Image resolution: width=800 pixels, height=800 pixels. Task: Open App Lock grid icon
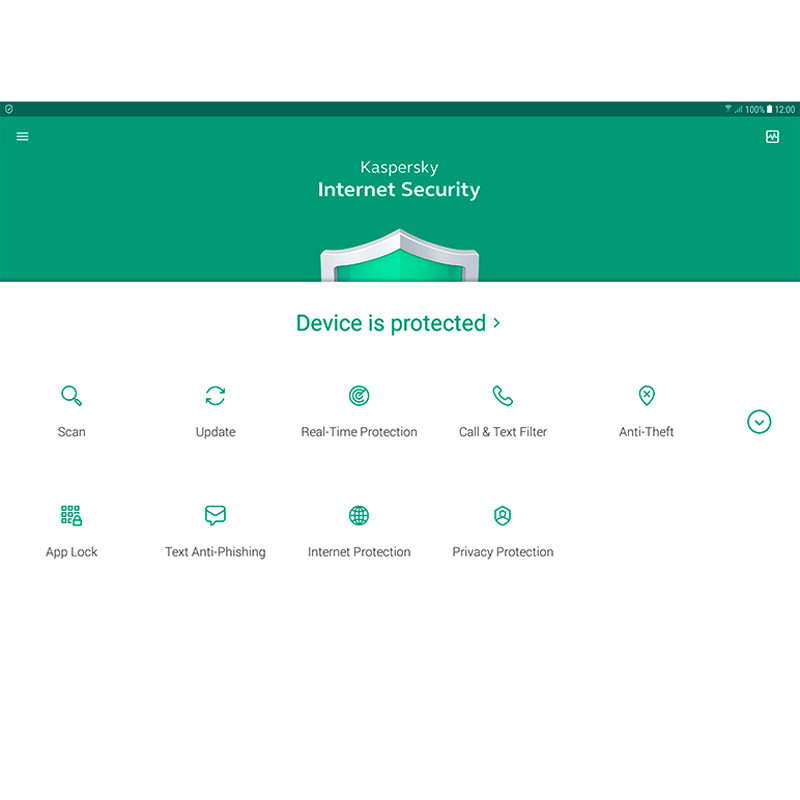[x=71, y=515]
